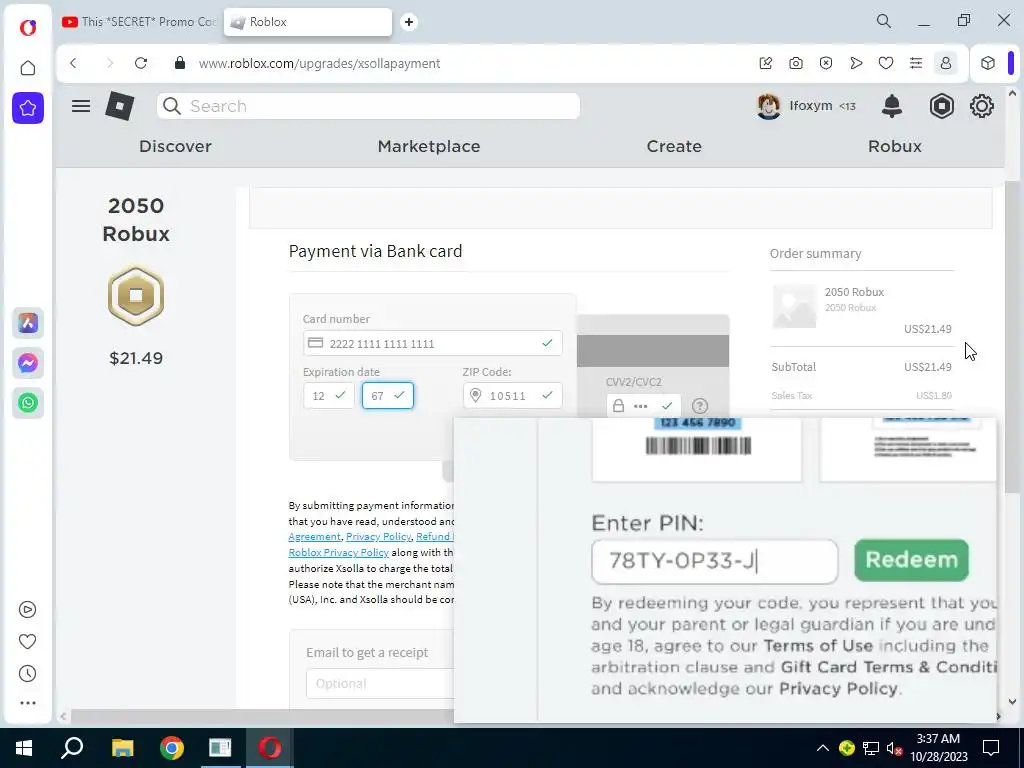Open Roblox hamburger navigation menu

tap(81, 106)
